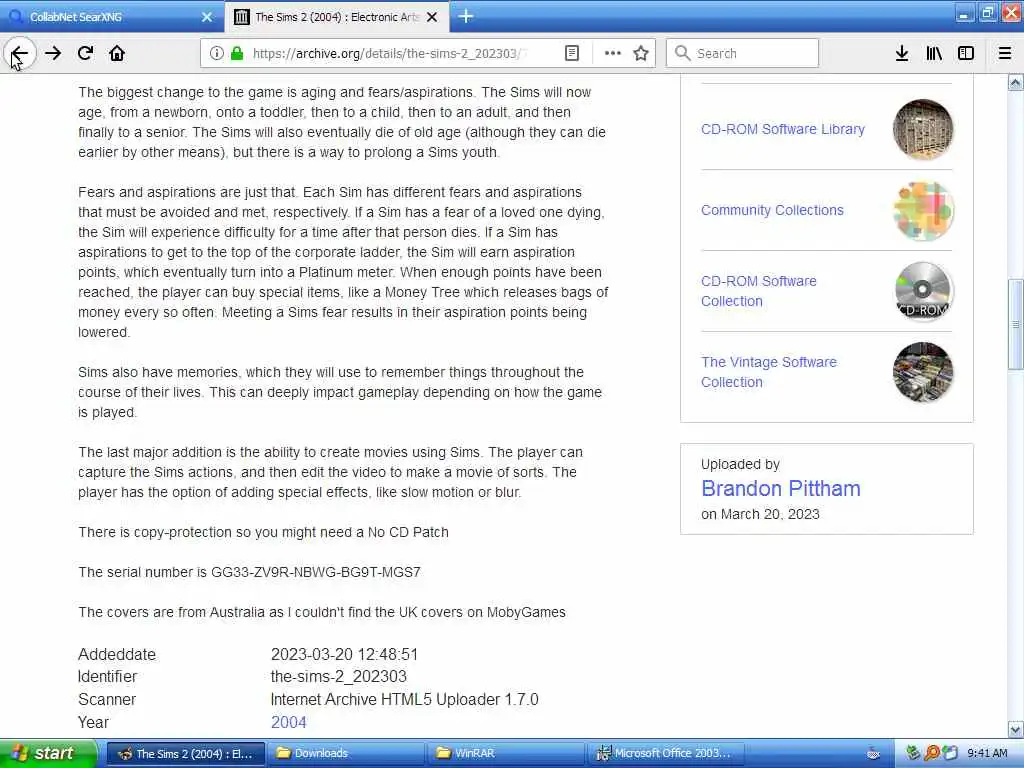Click the Addeddate value 2023-03-20 12:48:51
Image resolution: width=1024 pixels, height=768 pixels.
click(x=344, y=654)
